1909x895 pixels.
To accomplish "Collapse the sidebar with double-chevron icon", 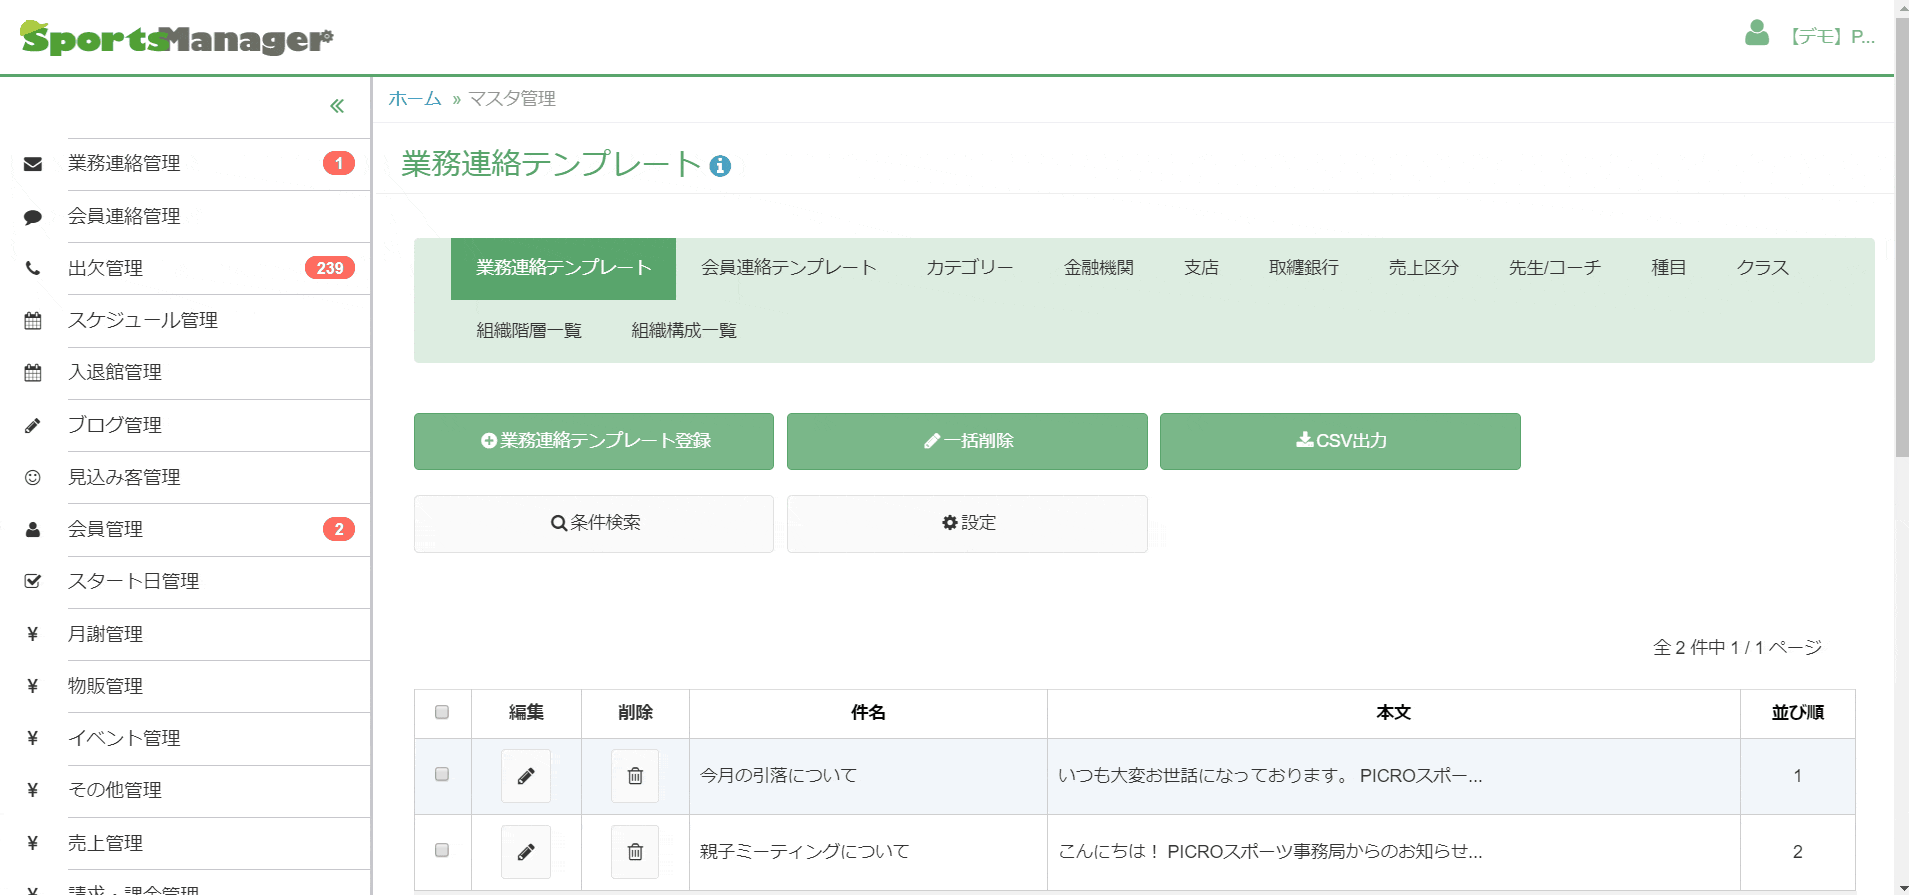I will 337,106.
